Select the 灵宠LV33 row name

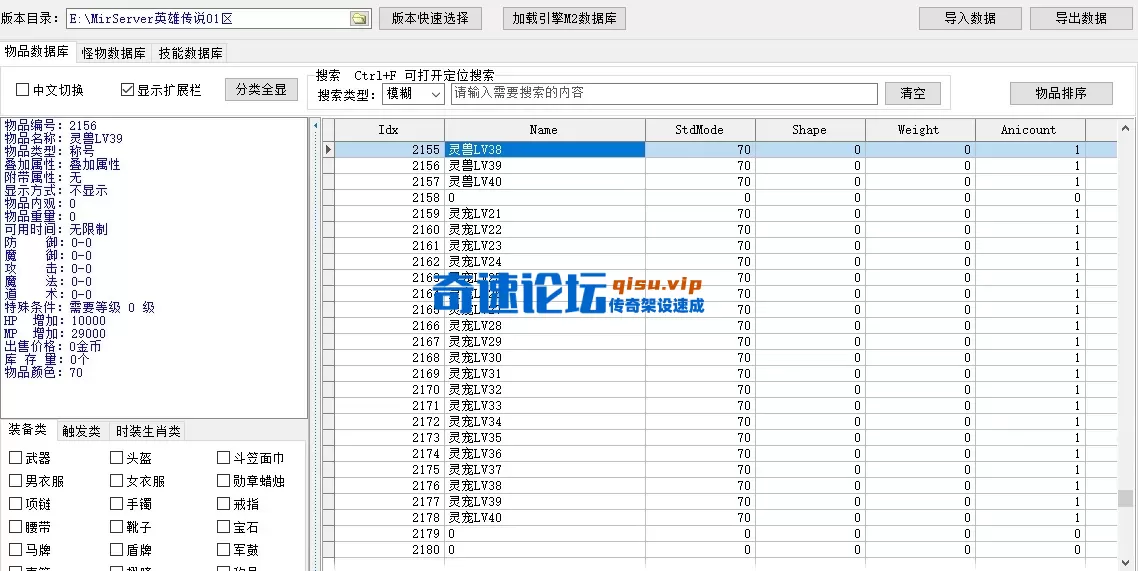(x=544, y=406)
